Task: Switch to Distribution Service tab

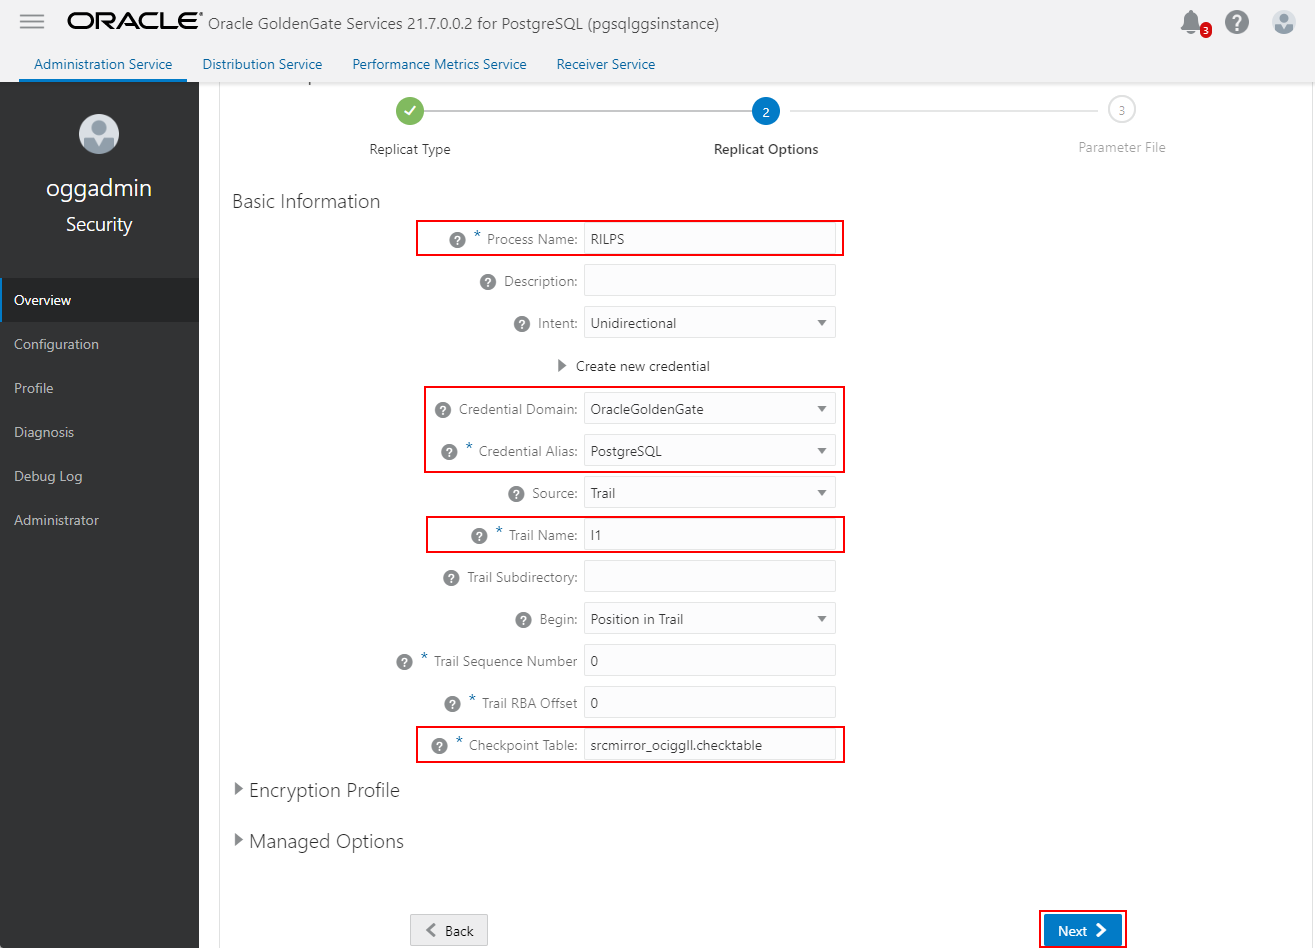Action: pyautogui.click(x=262, y=64)
